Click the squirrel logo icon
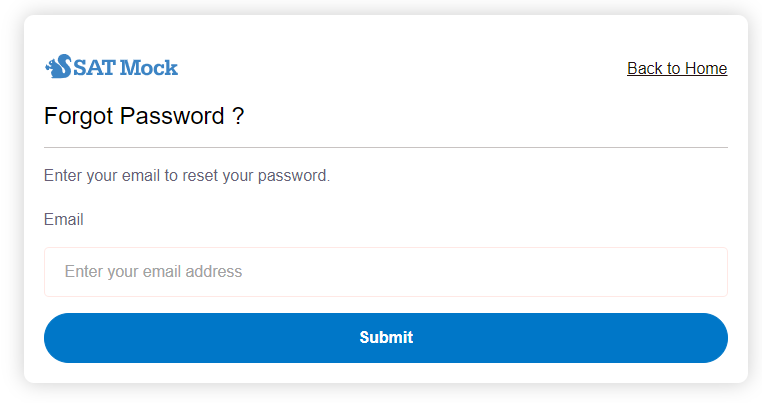 tap(58, 67)
